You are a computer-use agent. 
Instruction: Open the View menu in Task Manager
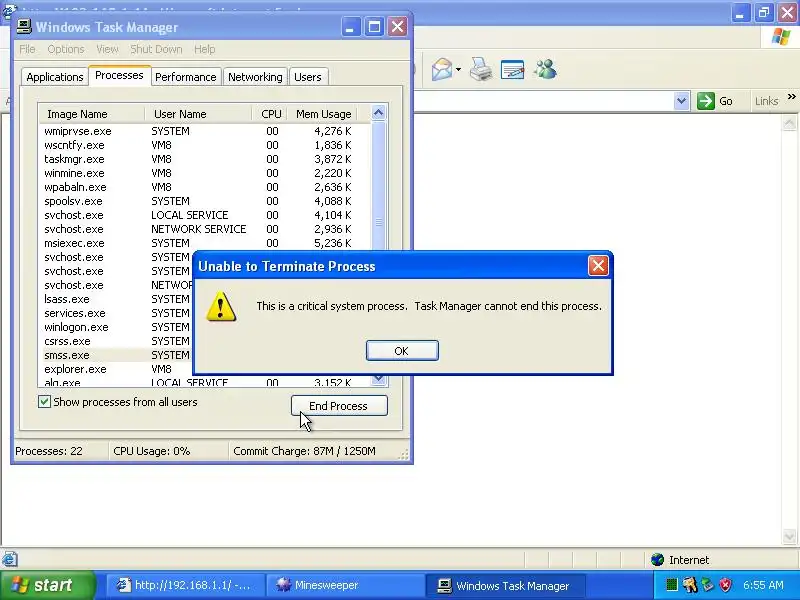[x=107, y=49]
